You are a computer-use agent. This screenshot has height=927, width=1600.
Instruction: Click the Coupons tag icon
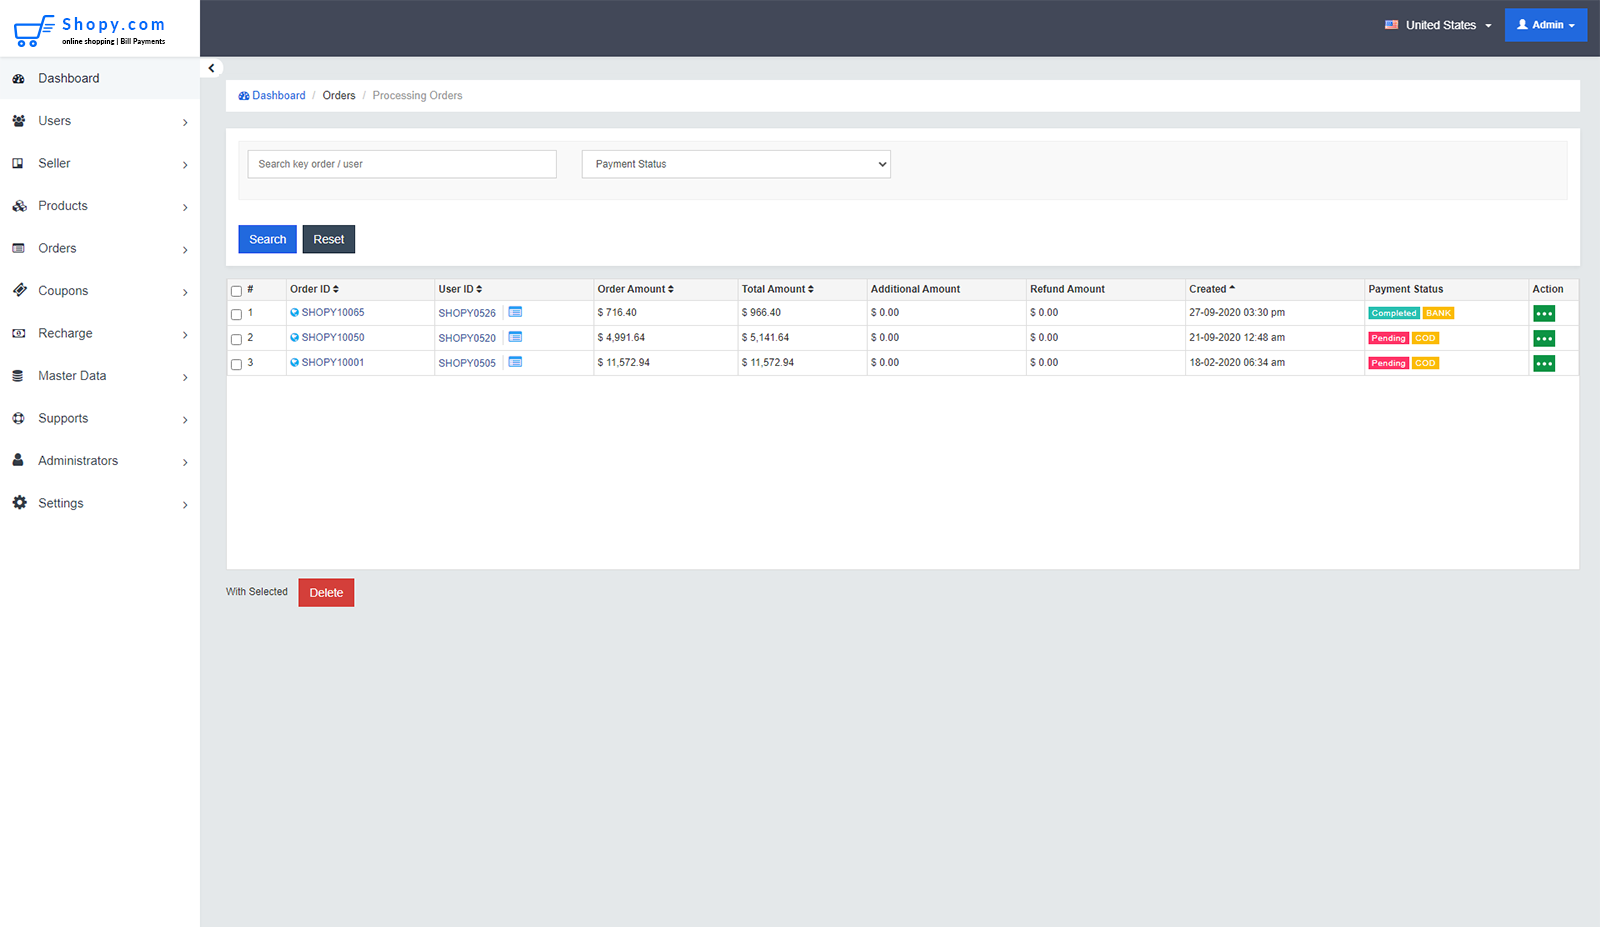click(18, 291)
